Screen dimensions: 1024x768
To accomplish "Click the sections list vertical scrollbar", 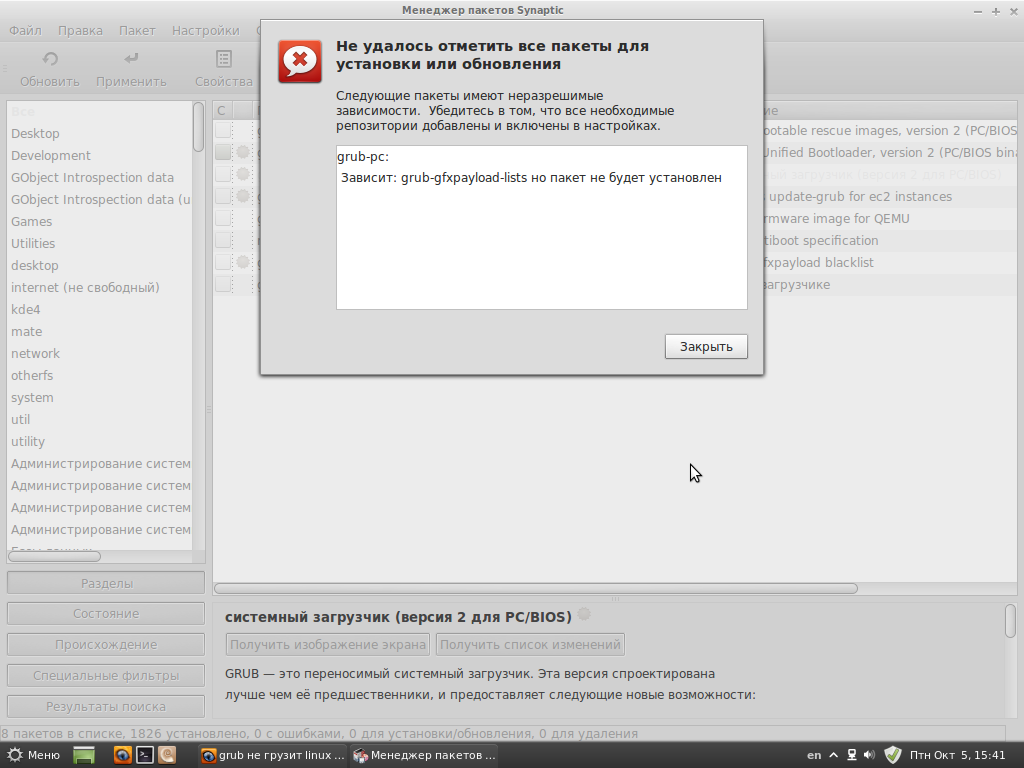I will 199,127.
